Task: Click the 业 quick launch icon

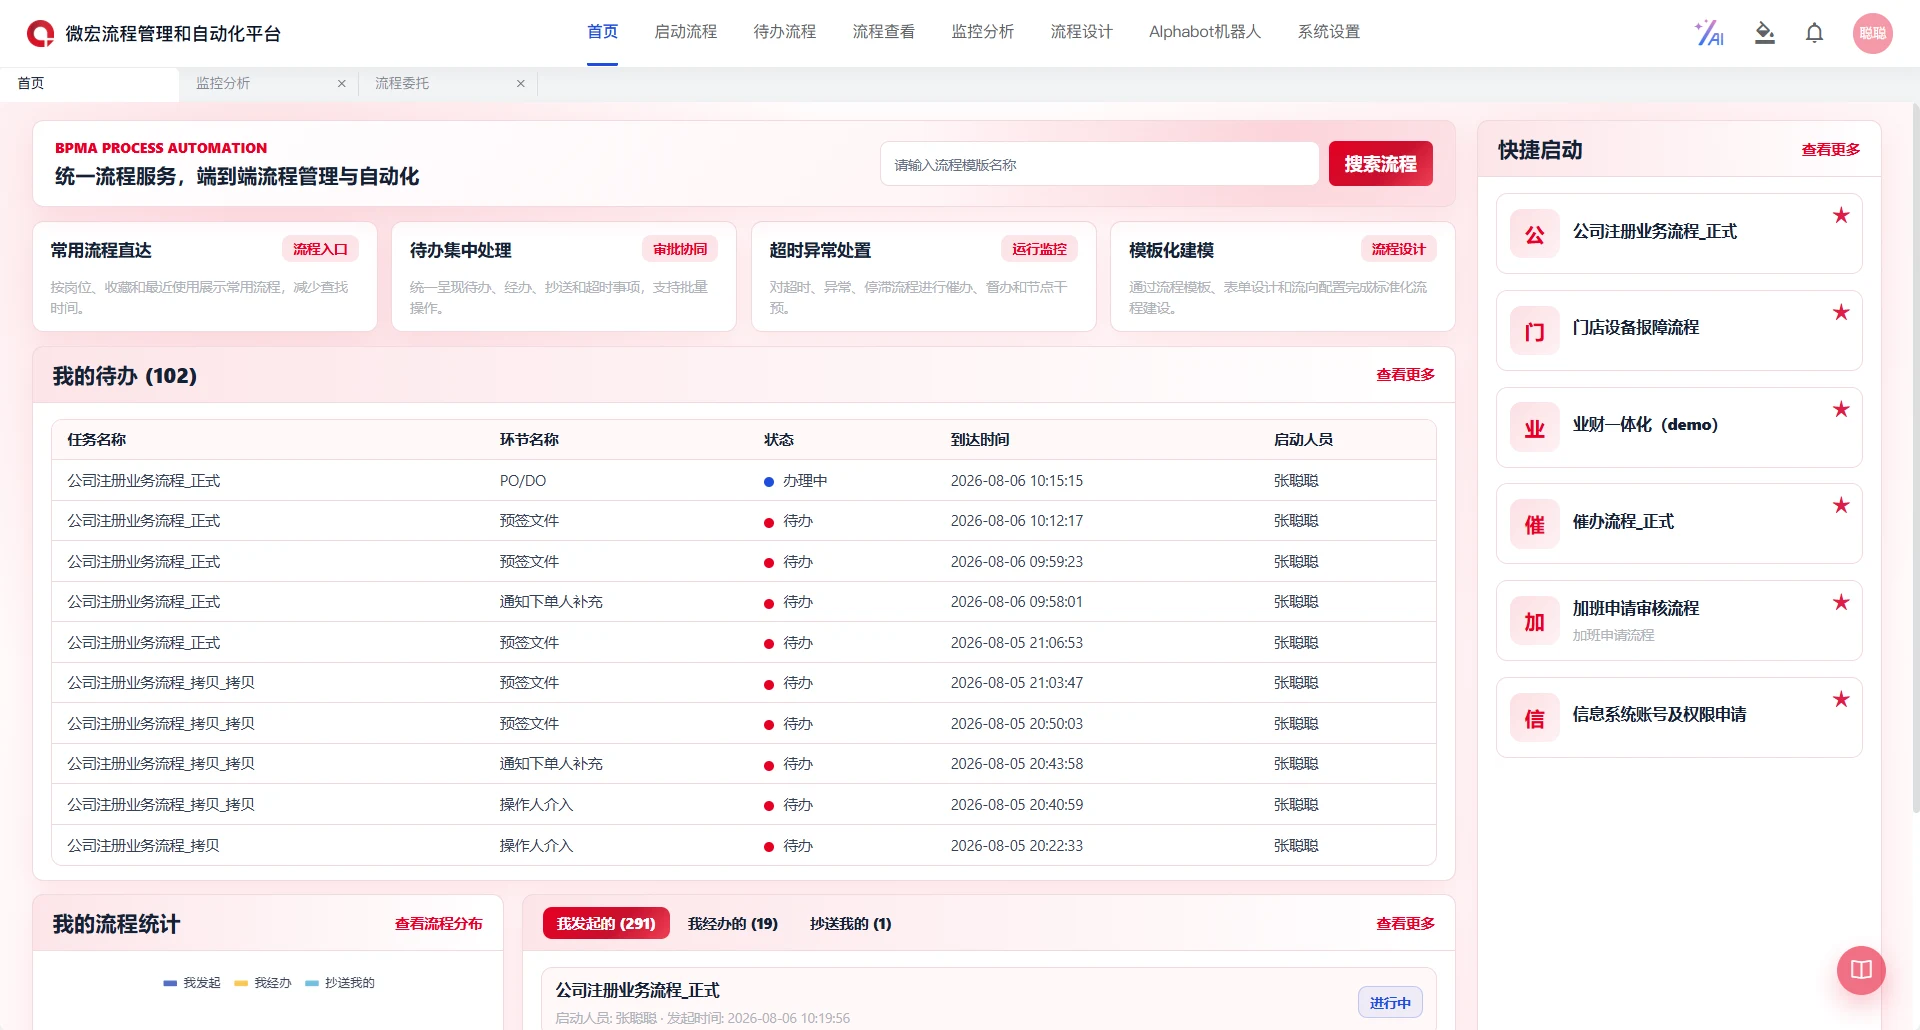Action: [x=1534, y=428]
